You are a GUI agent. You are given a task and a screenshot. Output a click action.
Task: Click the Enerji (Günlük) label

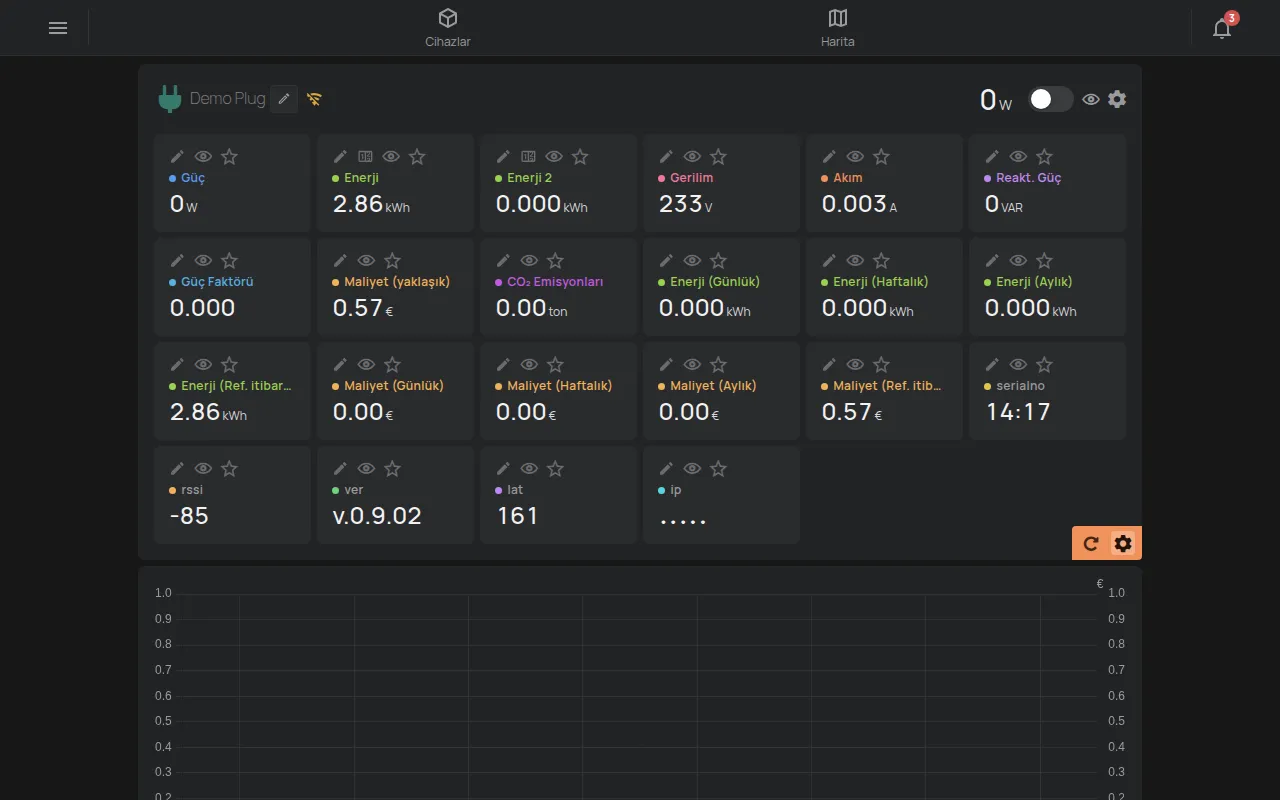[x=715, y=282]
